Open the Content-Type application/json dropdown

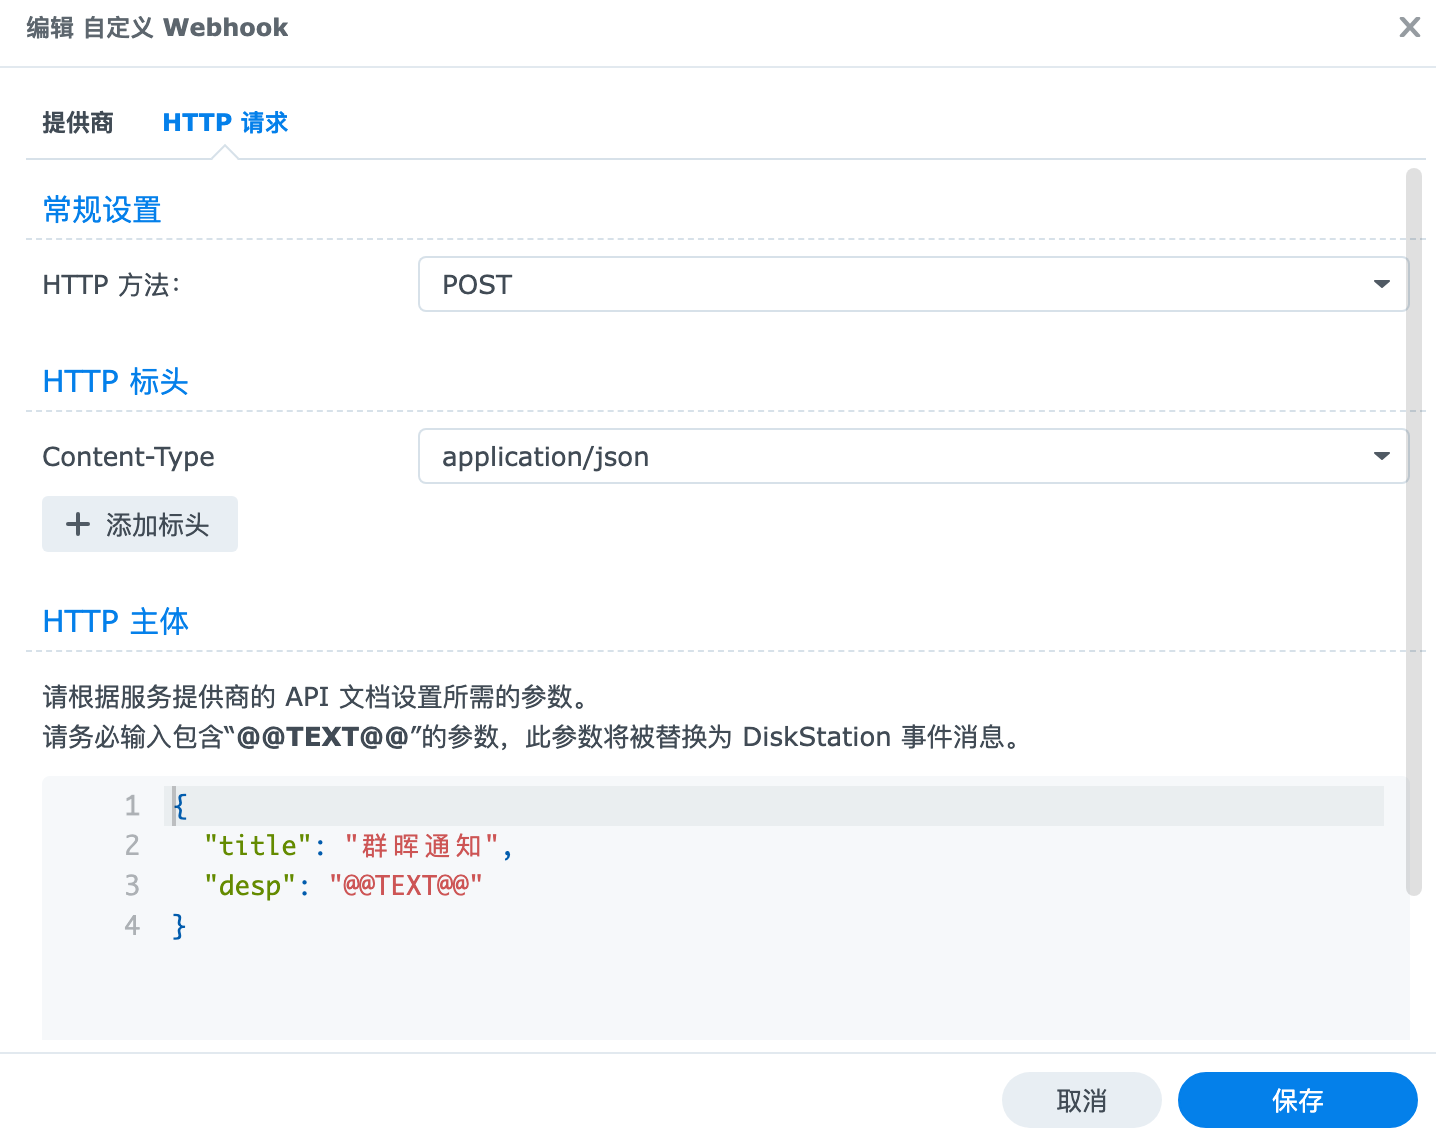tap(913, 456)
